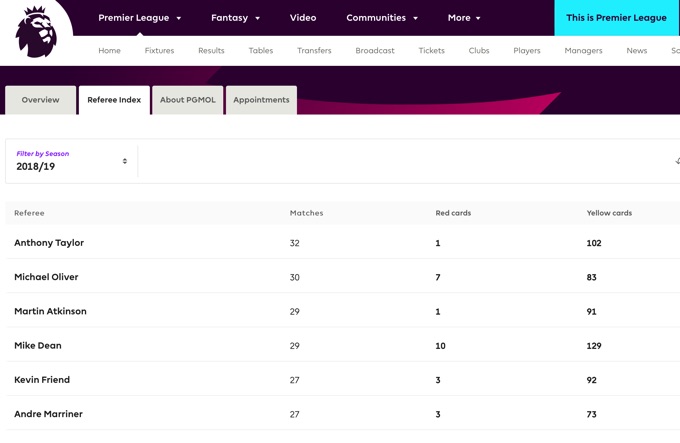Select referee Anthony Taylor

point(49,243)
